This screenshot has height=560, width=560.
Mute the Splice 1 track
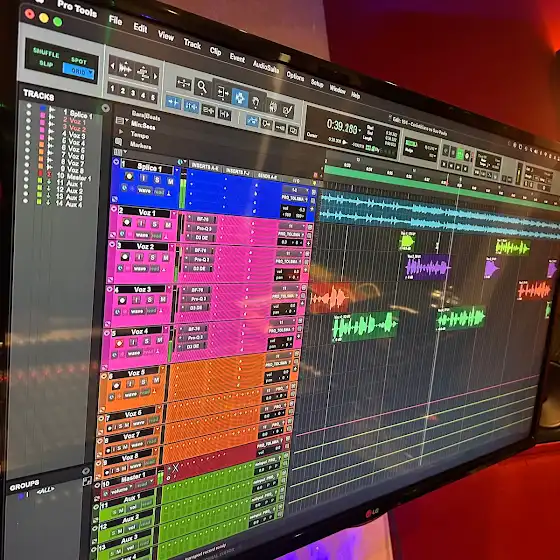click(x=171, y=181)
